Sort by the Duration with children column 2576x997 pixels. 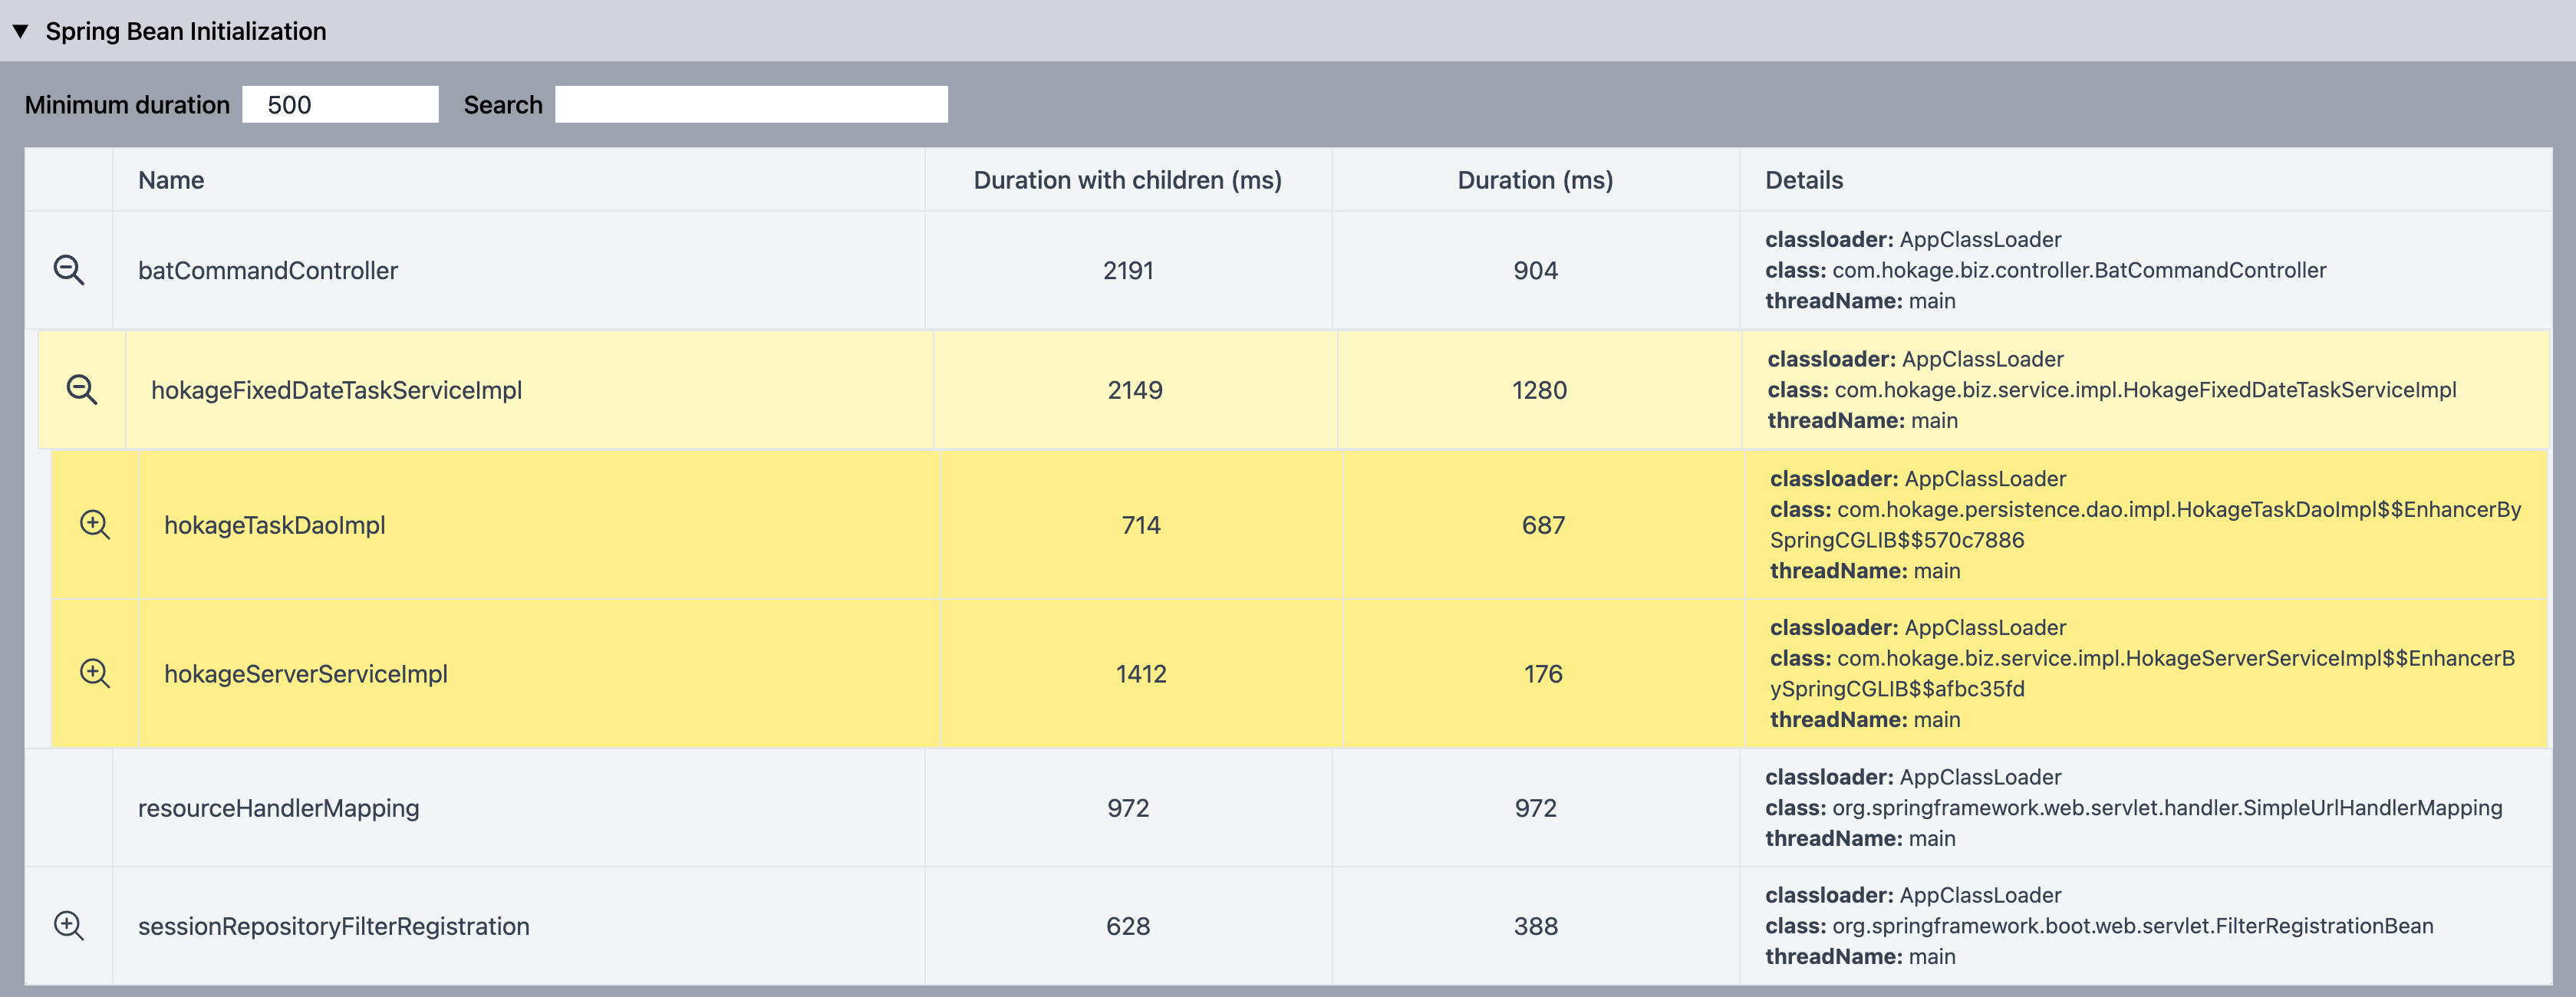click(1128, 180)
